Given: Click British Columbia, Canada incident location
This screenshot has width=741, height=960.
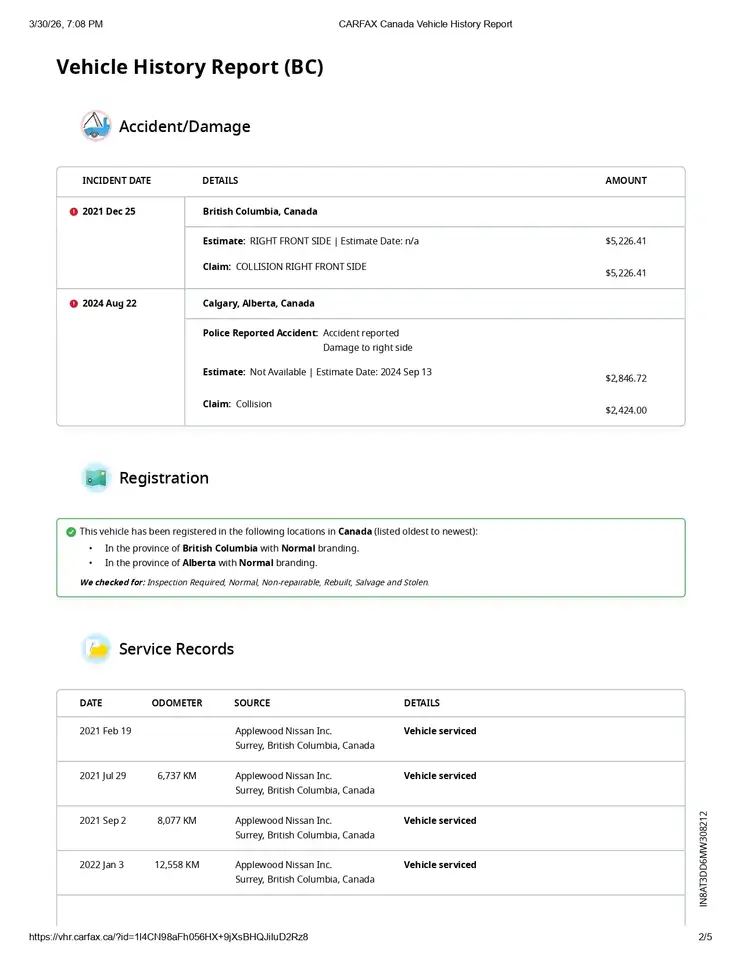Looking at the screenshot, I should [260, 211].
